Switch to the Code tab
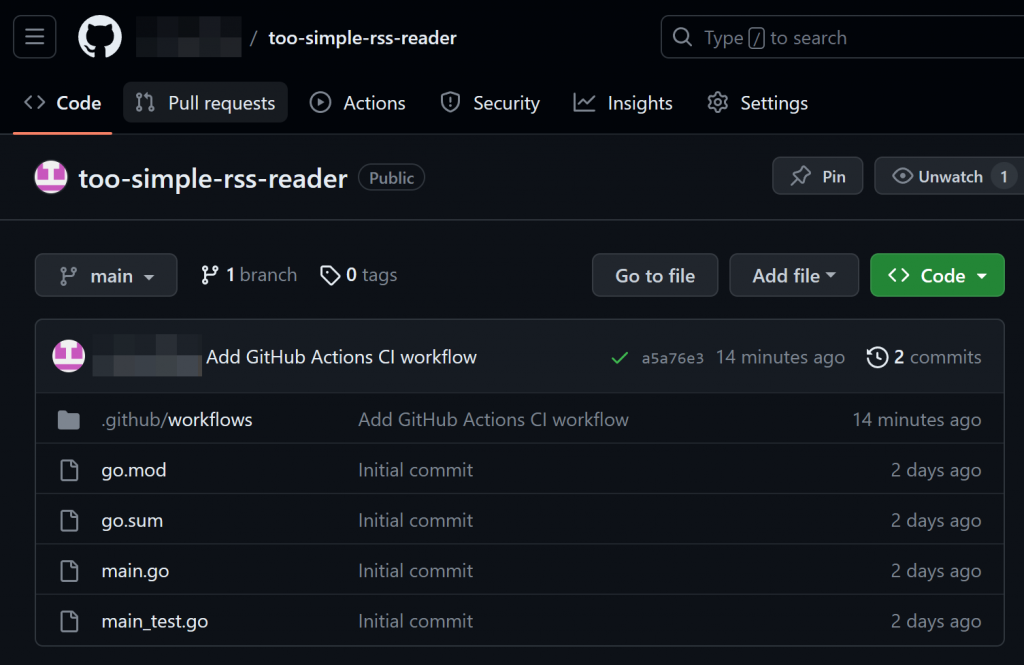The height and width of the screenshot is (665, 1024). click(63, 103)
